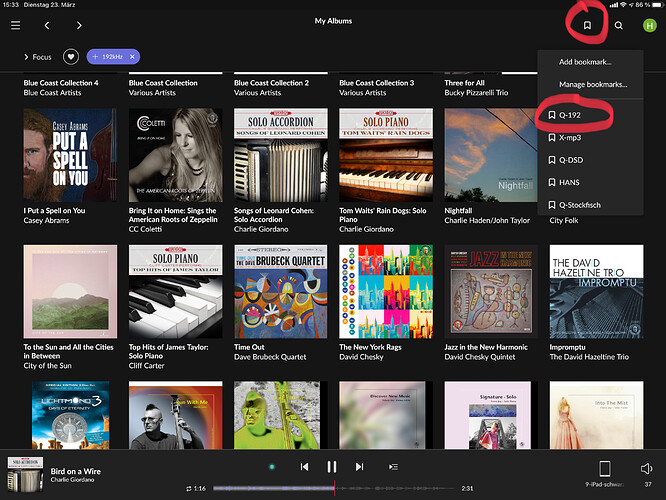Open the Nightfall album cover
This screenshot has width=666, height=500.
[491, 155]
